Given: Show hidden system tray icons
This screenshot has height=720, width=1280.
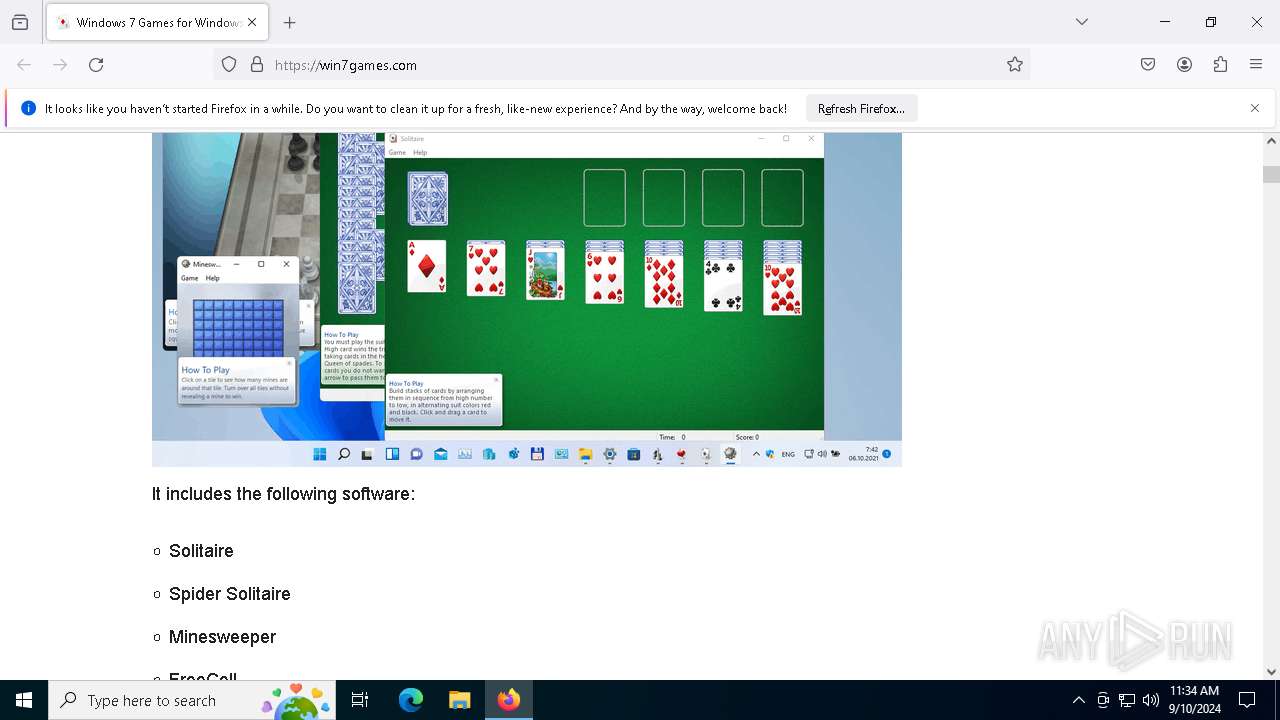Looking at the screenshot, I should (x=1078, y=700).
